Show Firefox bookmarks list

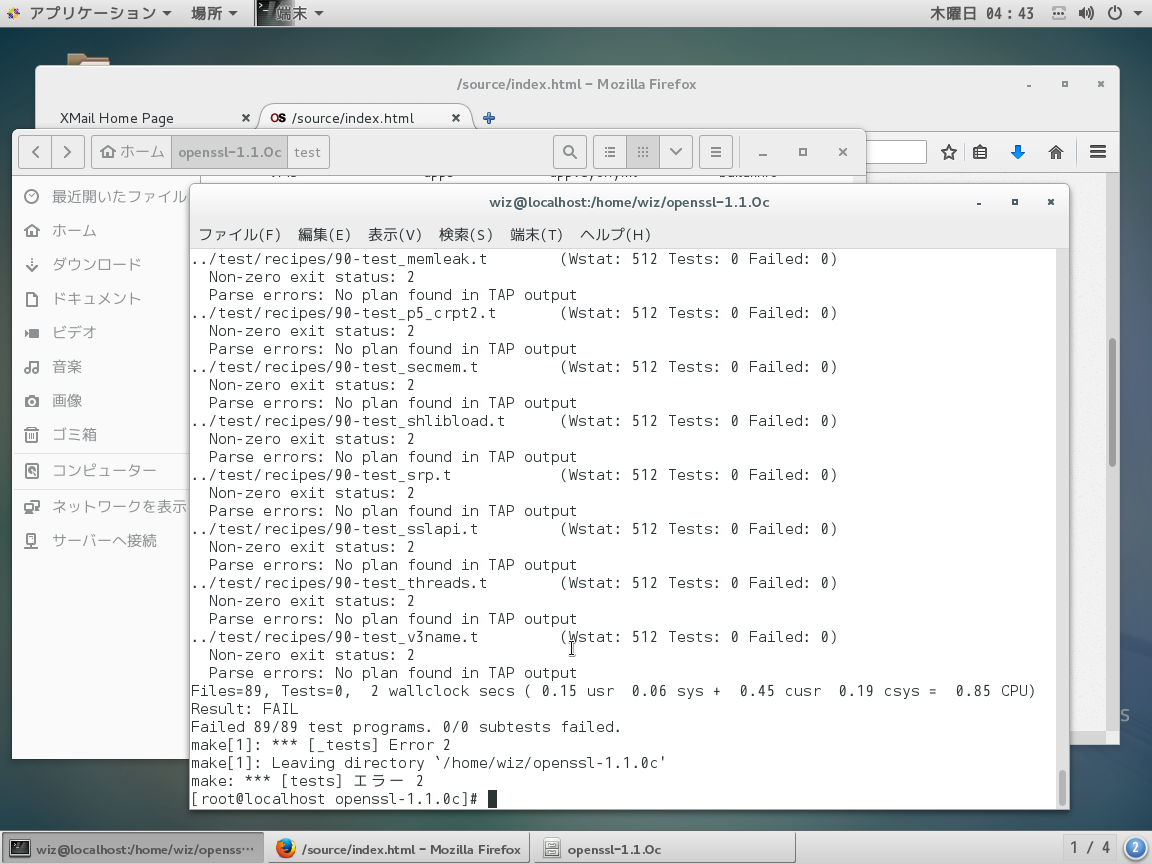979,152
